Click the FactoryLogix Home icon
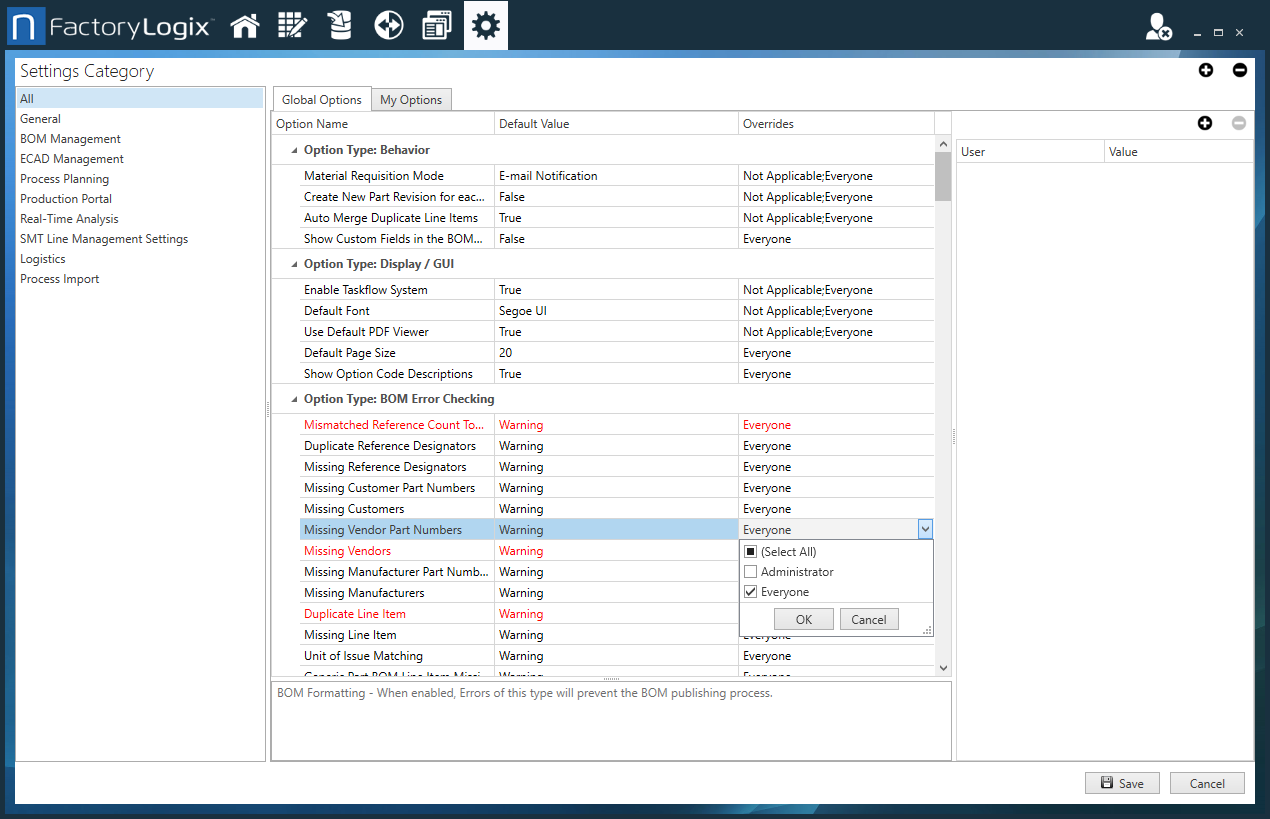This screenshot has width=1270, height=819. tap(245, 25)
